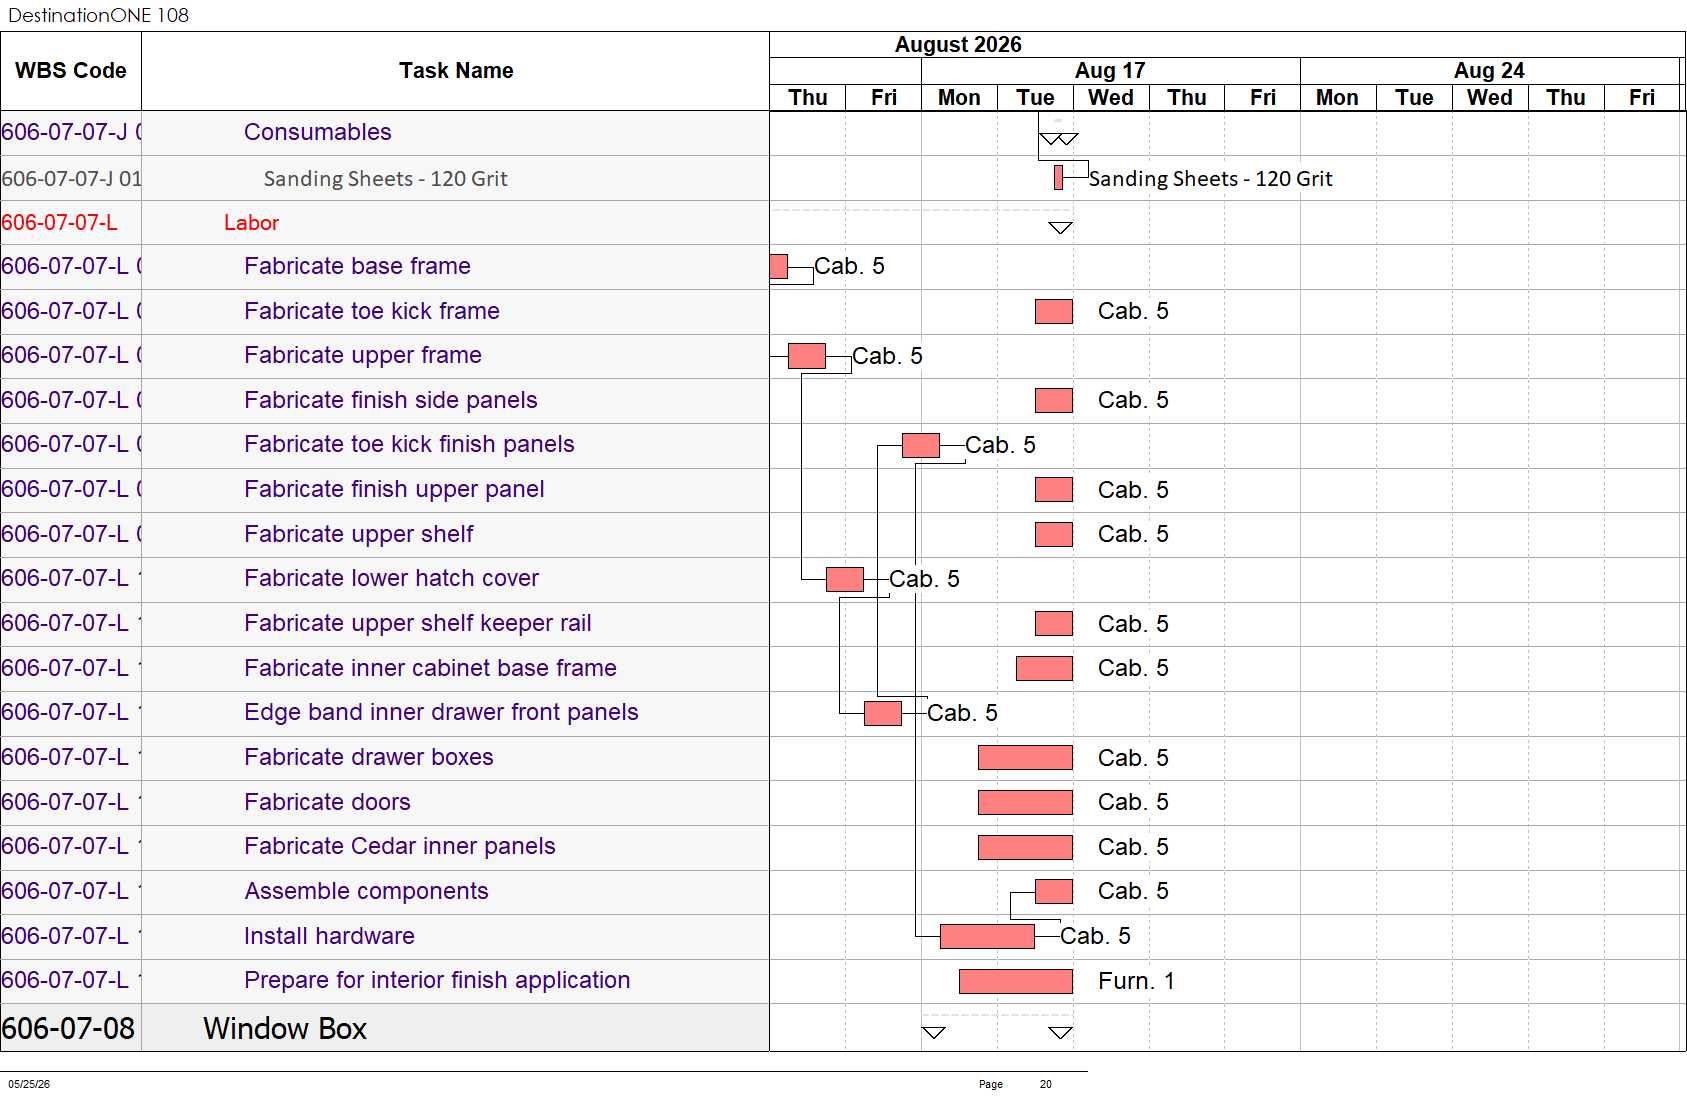Click the Gantt bar for Fabricate toe kick frame
The width and height of the screenshot is (1687, 1097).
point(1054,311)
